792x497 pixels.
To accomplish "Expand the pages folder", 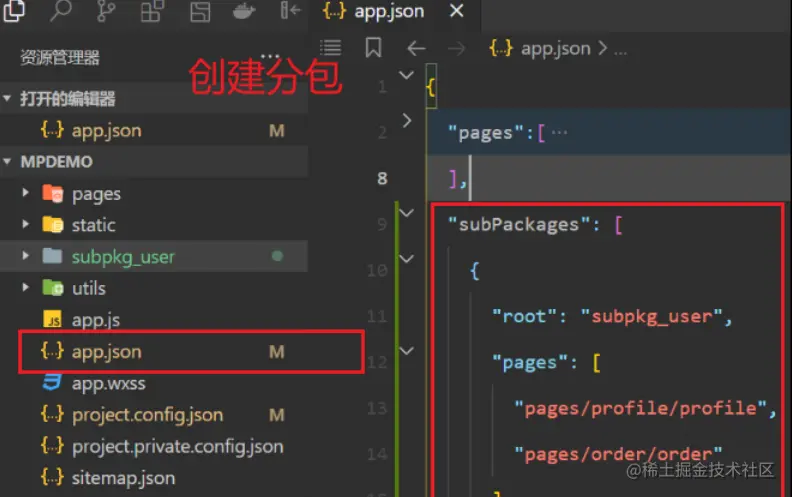I will (x=25, y=193).
